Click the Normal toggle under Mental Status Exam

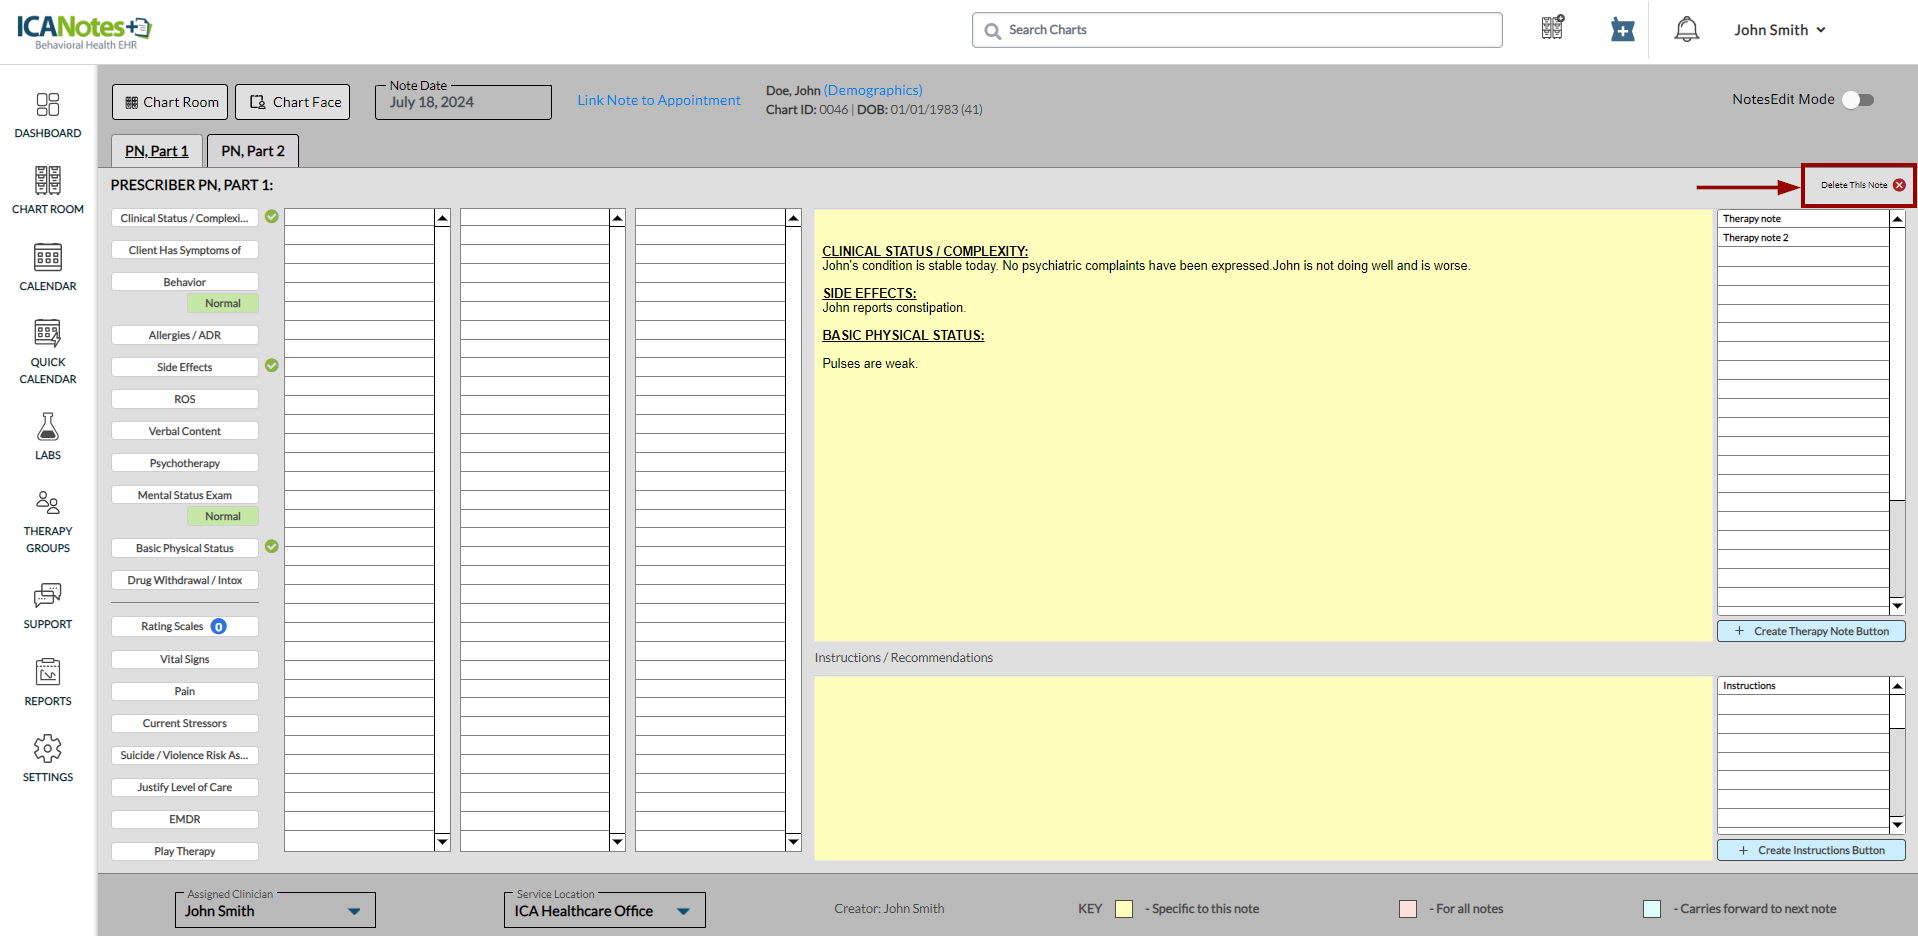tap(222, 516)
